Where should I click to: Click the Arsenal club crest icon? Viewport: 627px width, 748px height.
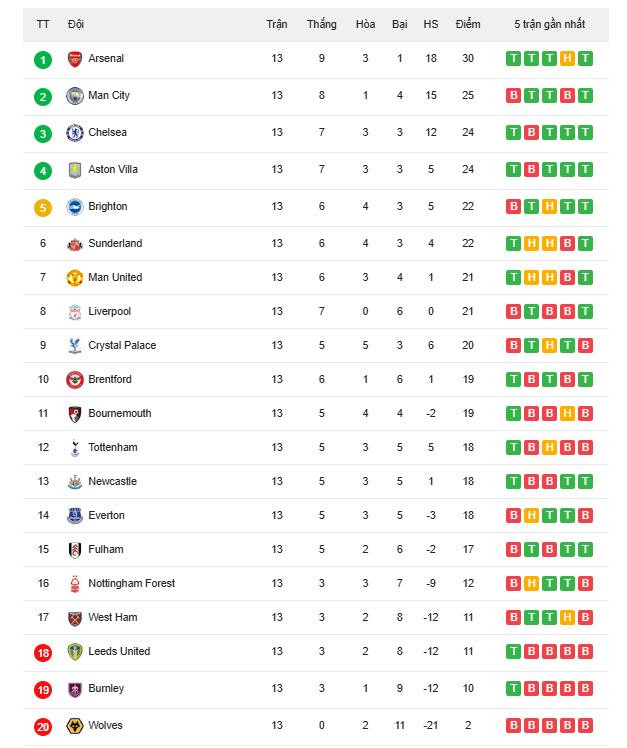coord(74,59)
